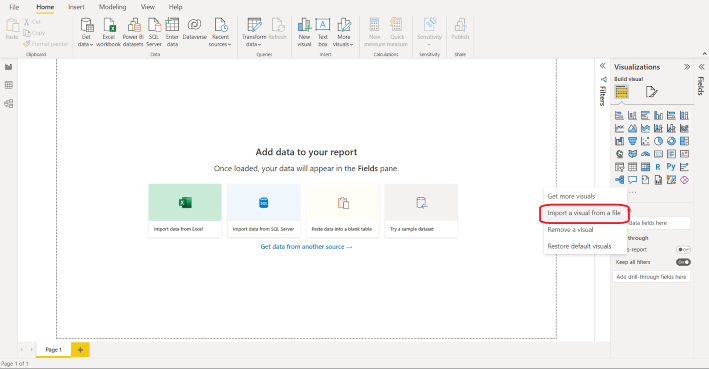Select the Area chart visual
The width and height of the screenshot is (709, 369).
pyautogui.click(x=633, y=128)
